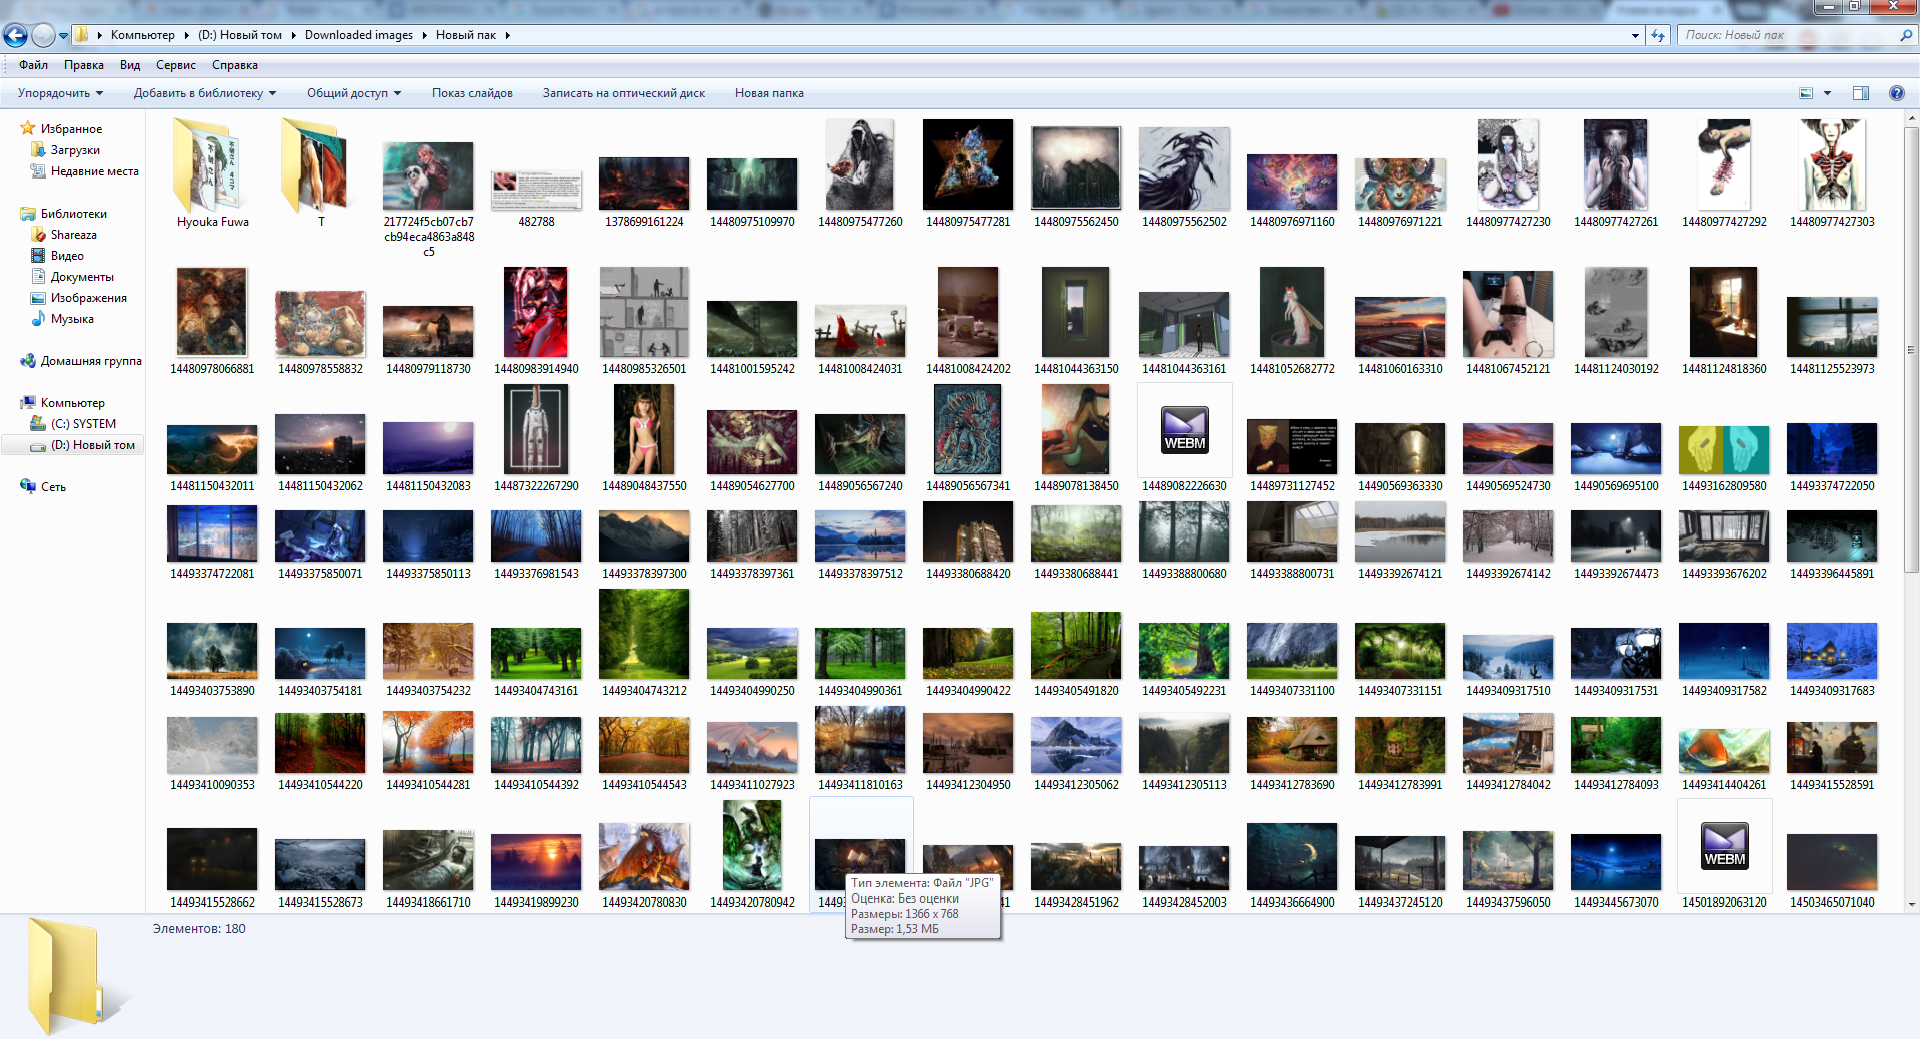Open Видео library in sidebar
Screen dimensions: 1920x1039
coord(67,256)
